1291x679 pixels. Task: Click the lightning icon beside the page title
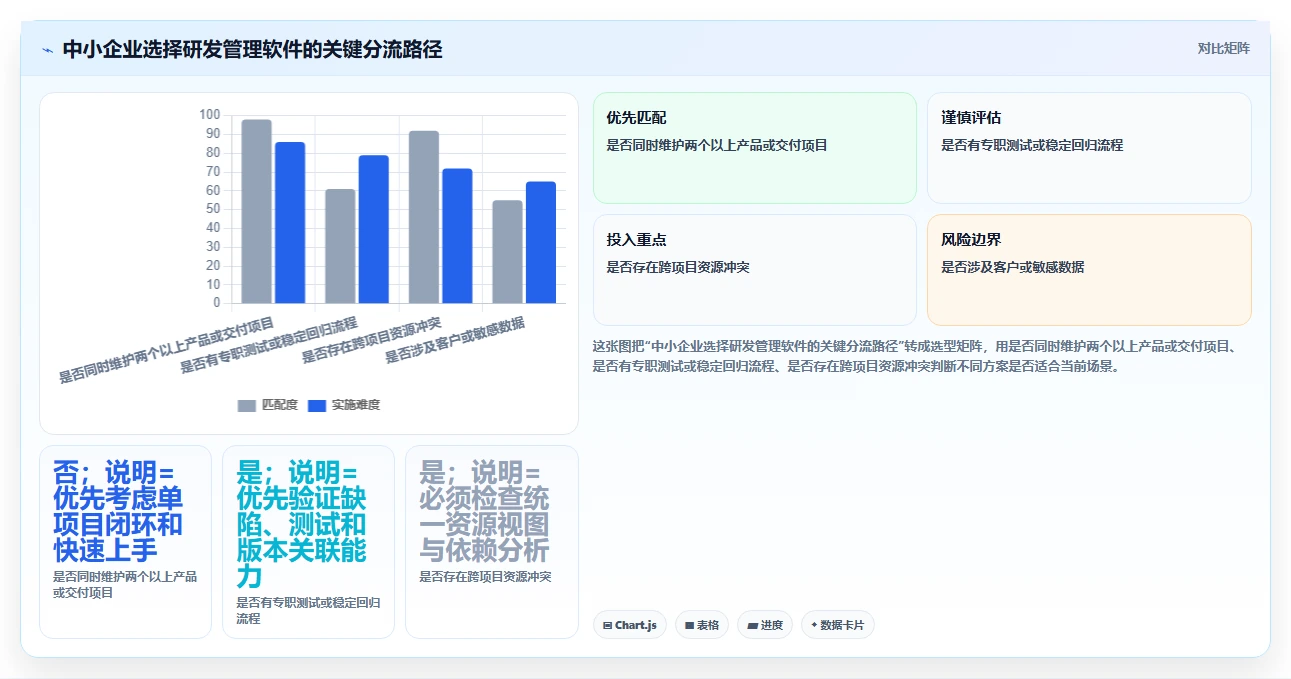click(47, 50)
